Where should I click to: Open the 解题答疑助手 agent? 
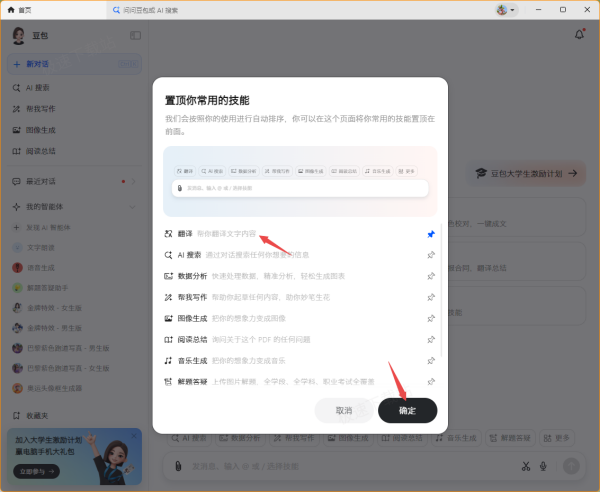click(74, 288)
